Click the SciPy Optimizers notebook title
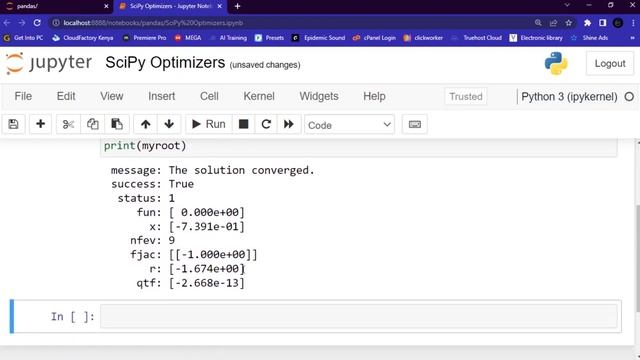Image resolution: width=640 pixels, height=360 pixels. (x=165, y=63)
